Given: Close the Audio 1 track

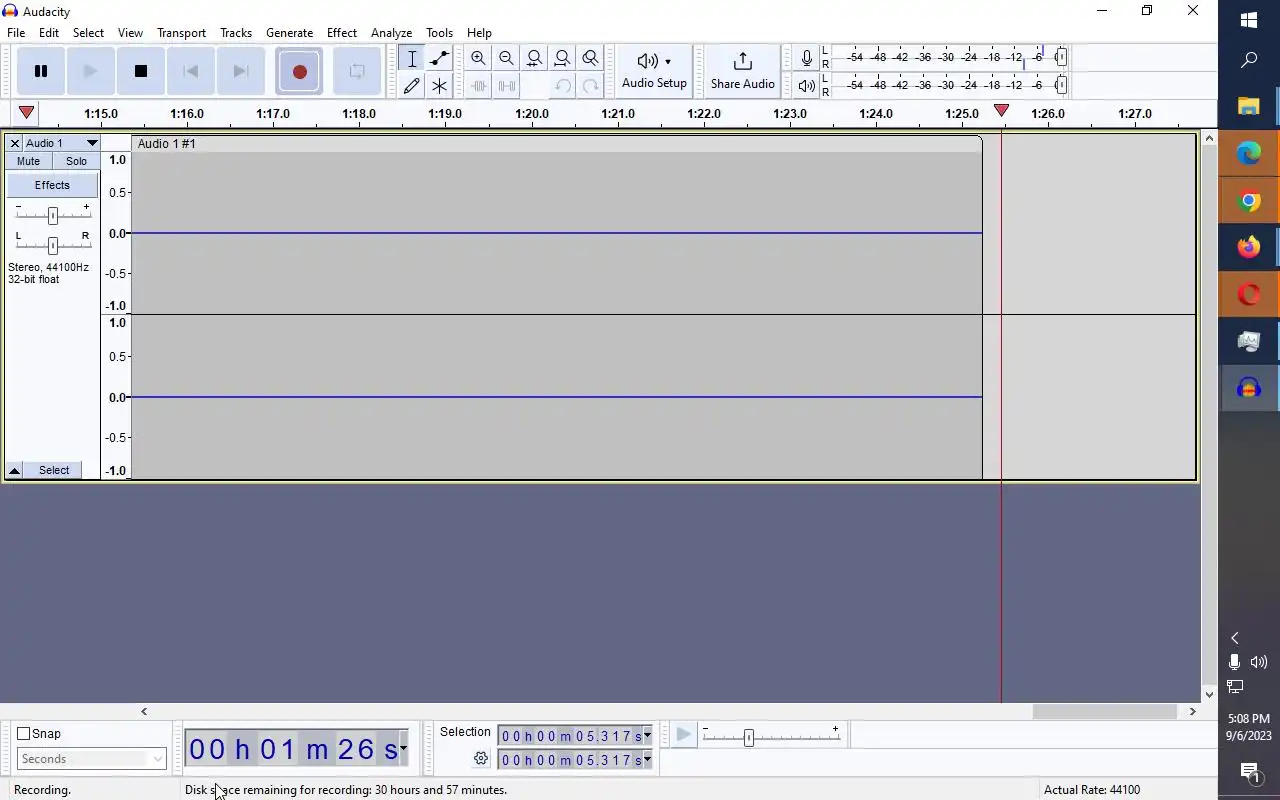Looking at the screenshot, I should pyautogui.click(x=15, y=144).
